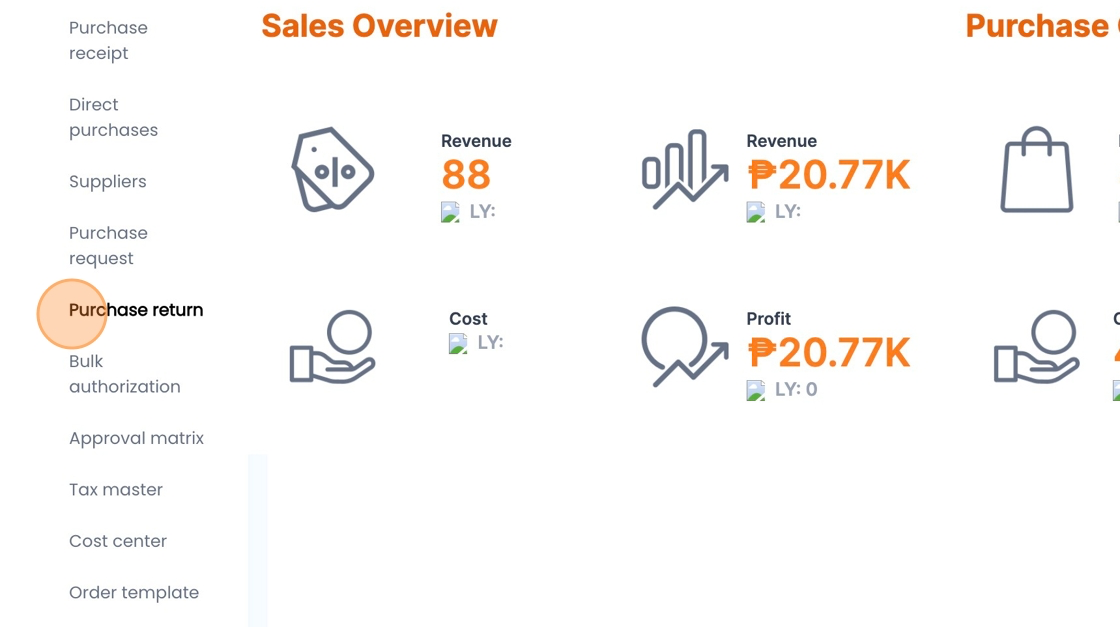The width and height of the screenshot is (1120, 628).
Task: Click the bar chart revenue icon
Action: [684, 169]
